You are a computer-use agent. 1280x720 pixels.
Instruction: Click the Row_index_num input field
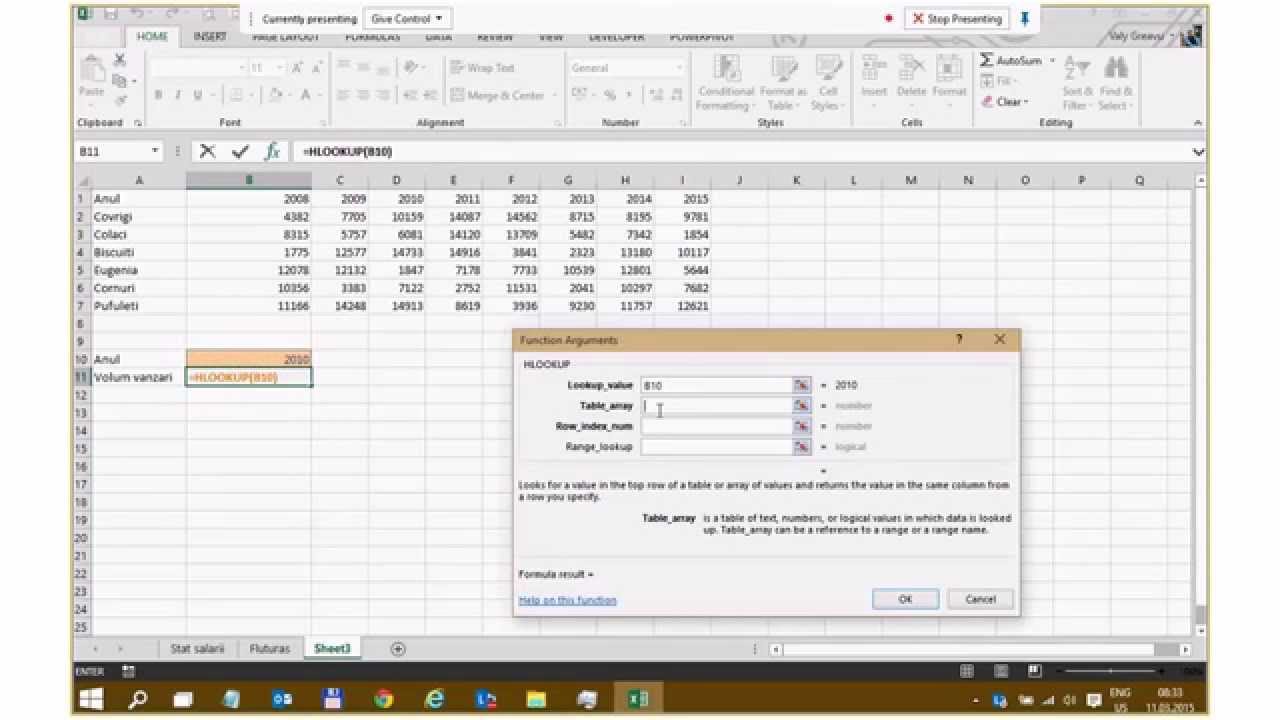(717, 426)
